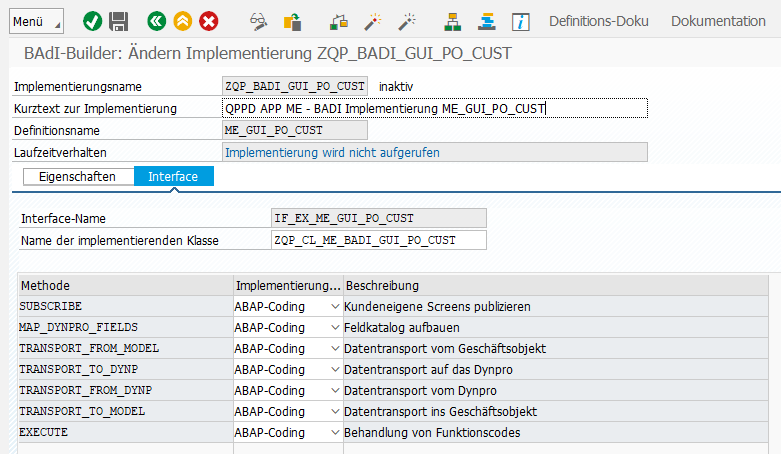Click the Definitions-Doku button

click(598, 21)
